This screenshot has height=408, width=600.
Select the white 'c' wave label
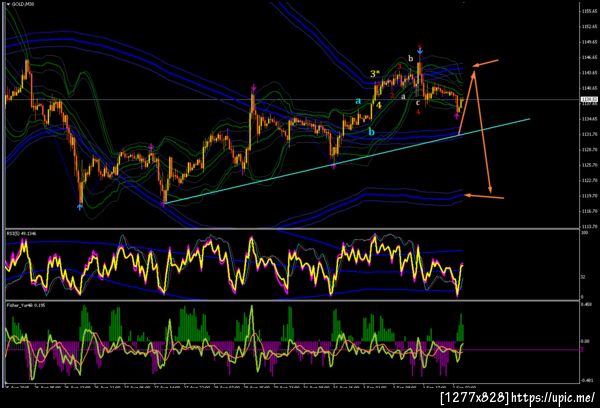(x=418, y=103)
